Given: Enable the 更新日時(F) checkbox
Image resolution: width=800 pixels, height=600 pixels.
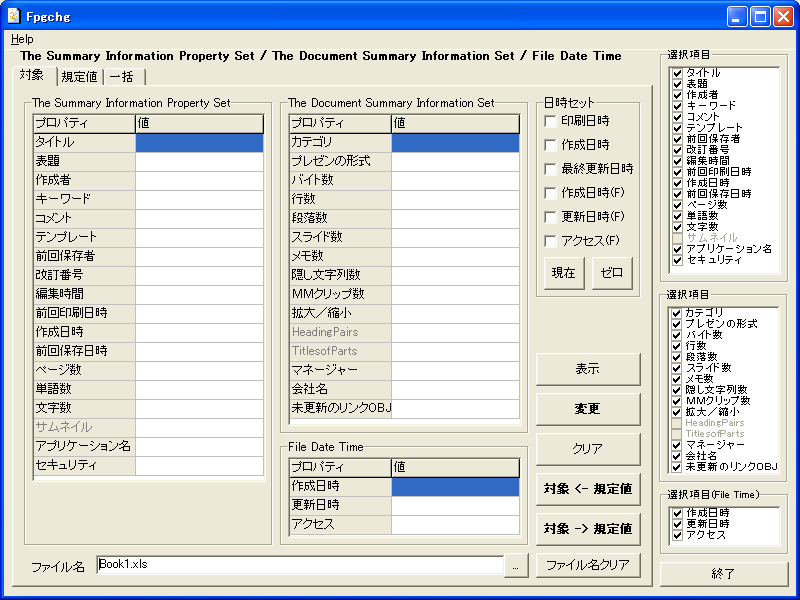Looking at the screenshot, I should [x=550, y=217].
